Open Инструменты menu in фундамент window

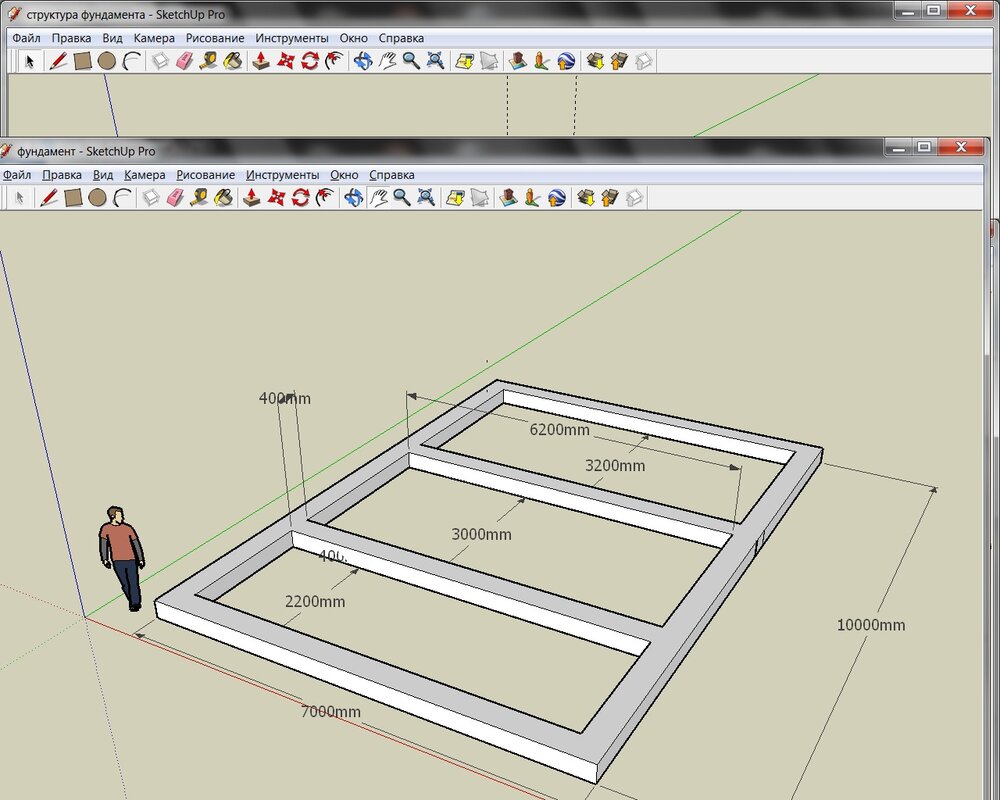[x=282, y=175]
